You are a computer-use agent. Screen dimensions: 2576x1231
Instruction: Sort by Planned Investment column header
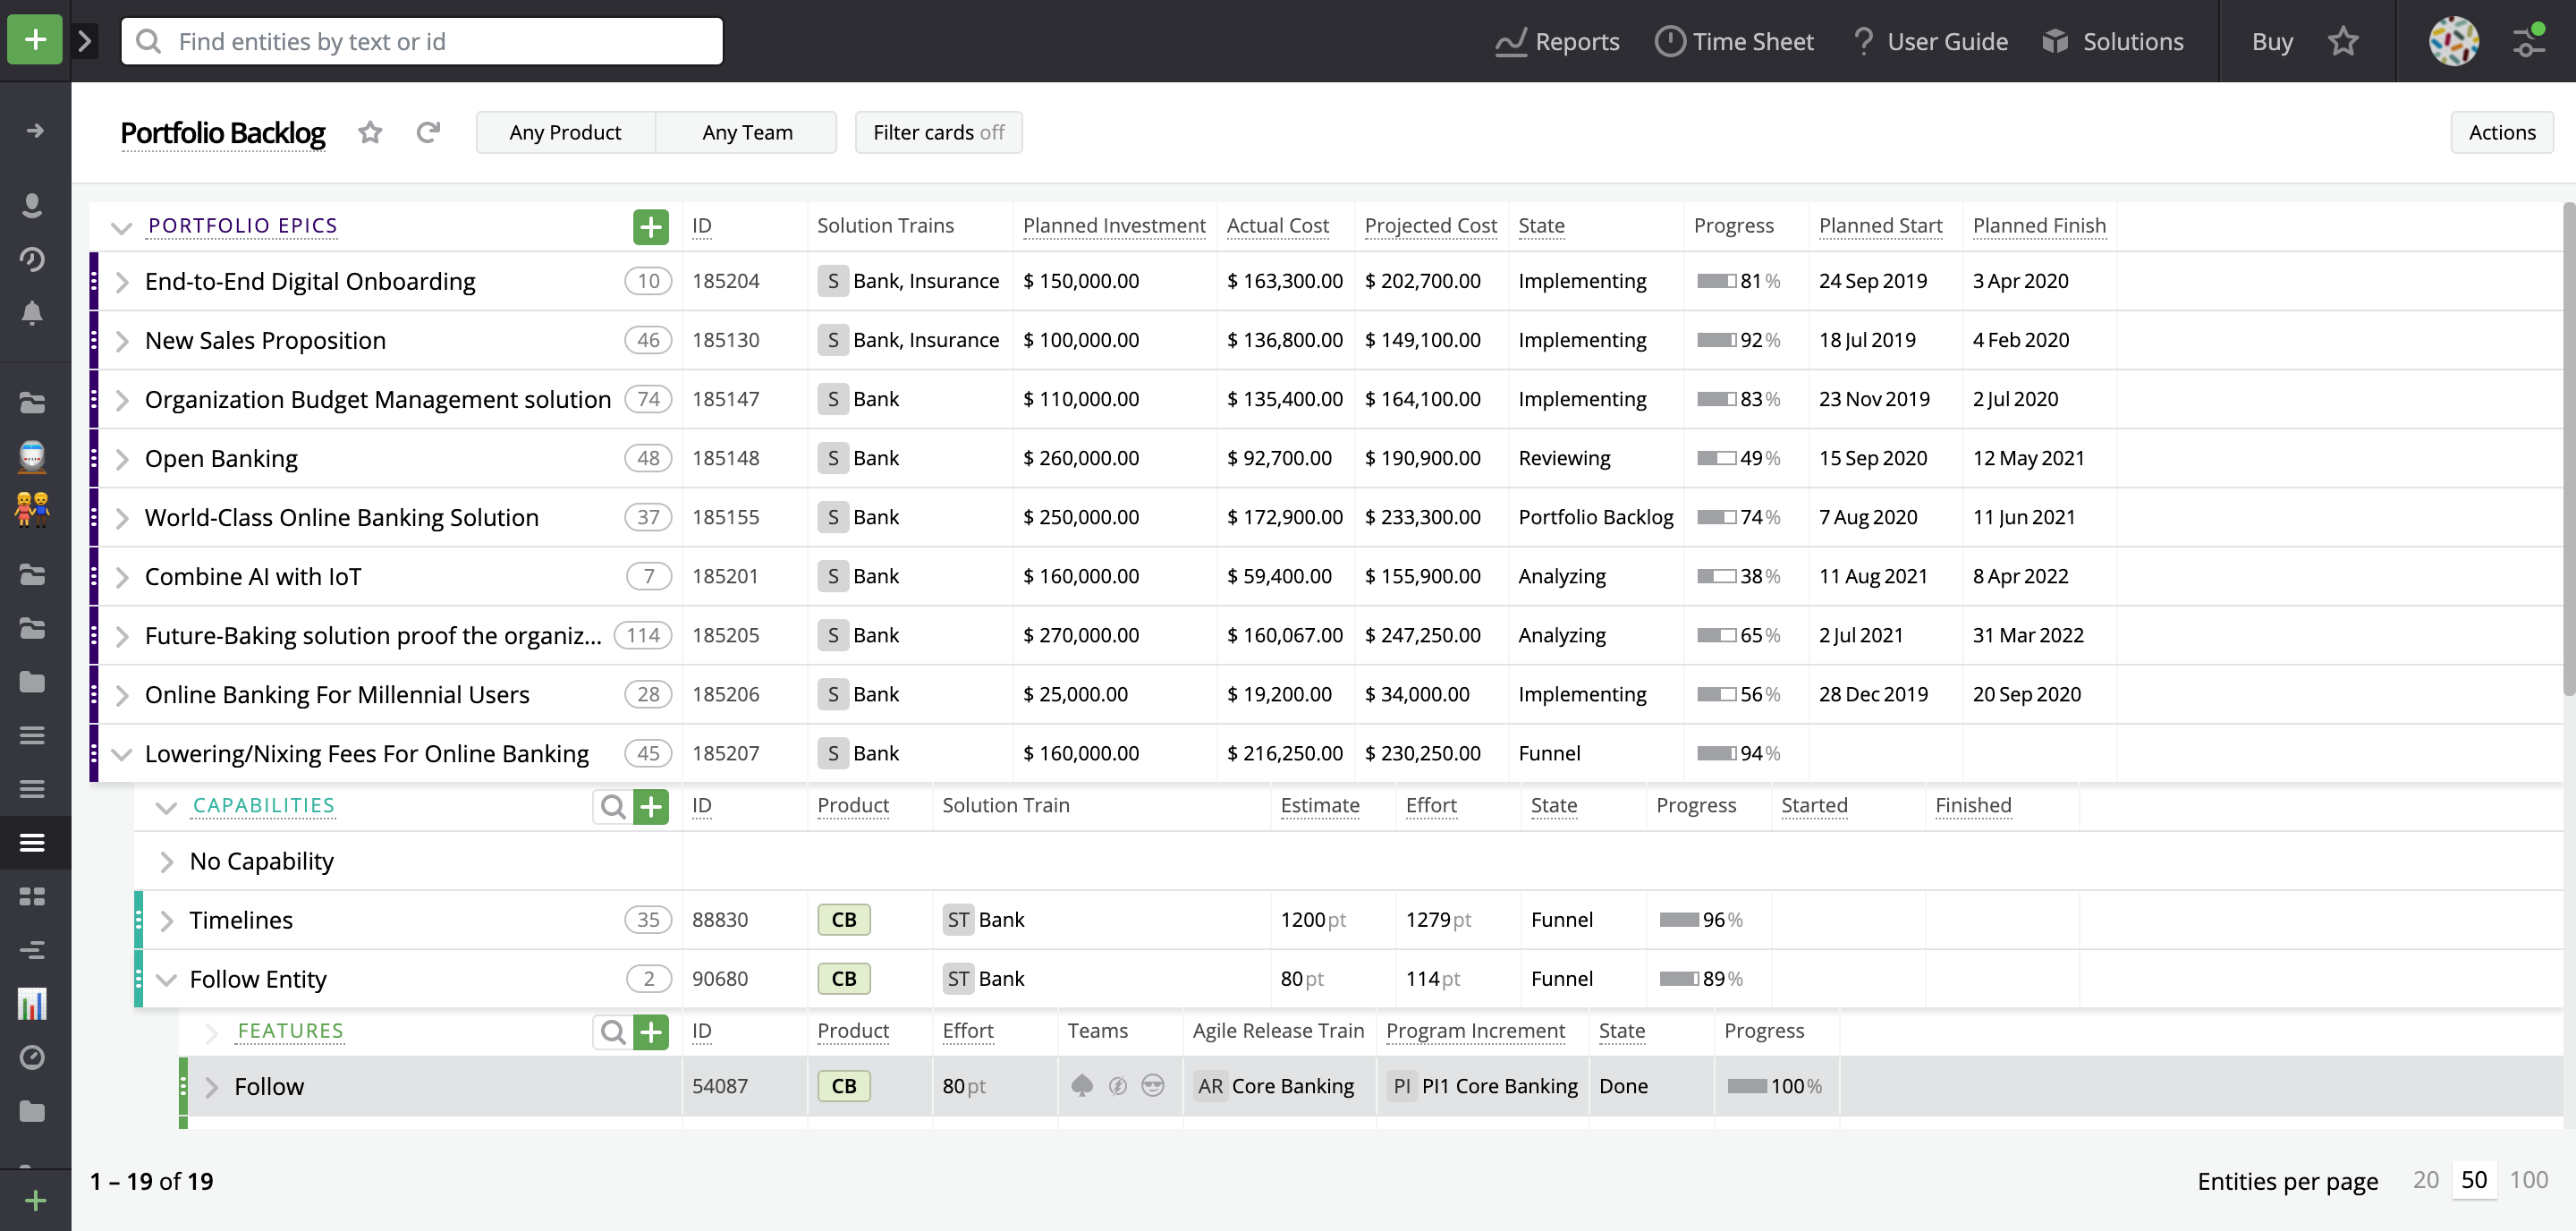[x=1113, y=226]
